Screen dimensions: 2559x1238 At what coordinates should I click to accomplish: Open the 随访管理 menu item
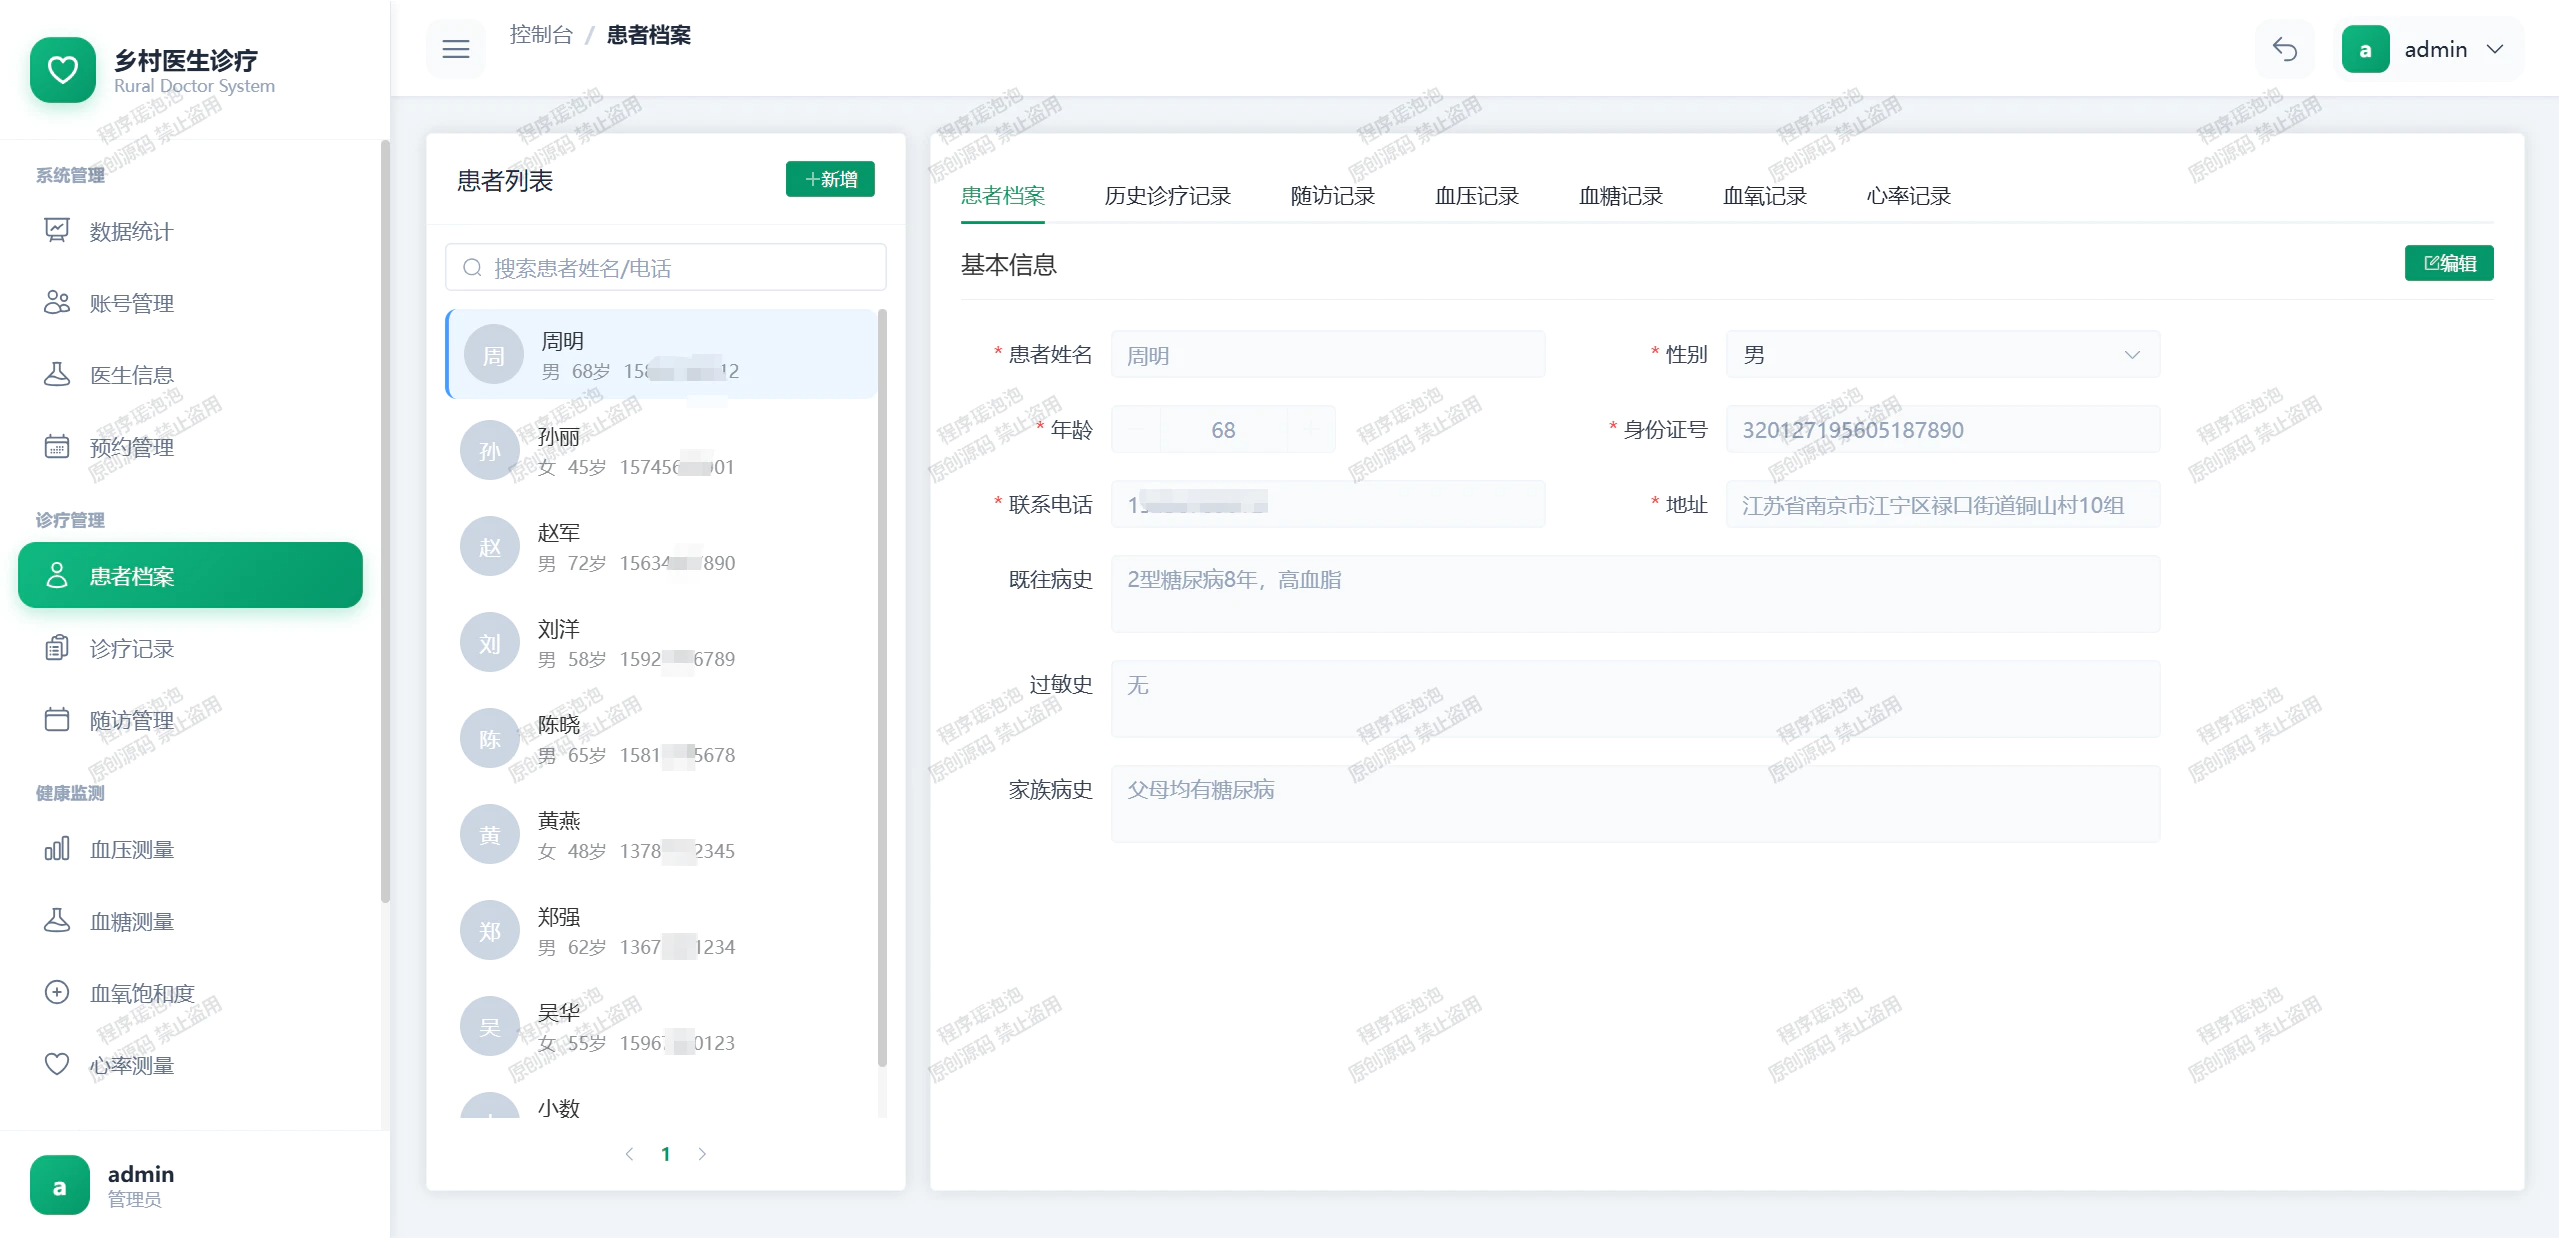tap(190, 720)
